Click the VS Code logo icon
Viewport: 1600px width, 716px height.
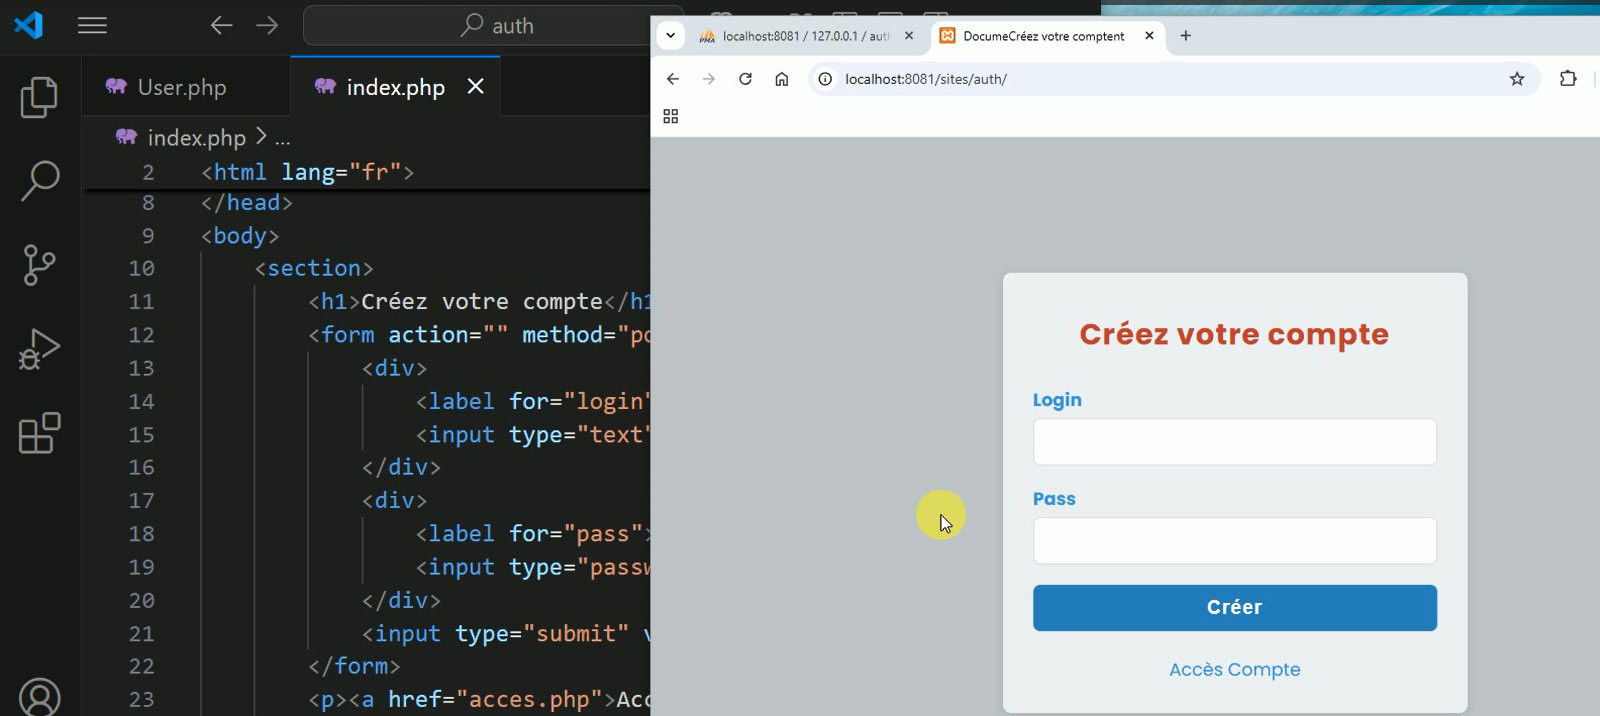coord(29,25)
